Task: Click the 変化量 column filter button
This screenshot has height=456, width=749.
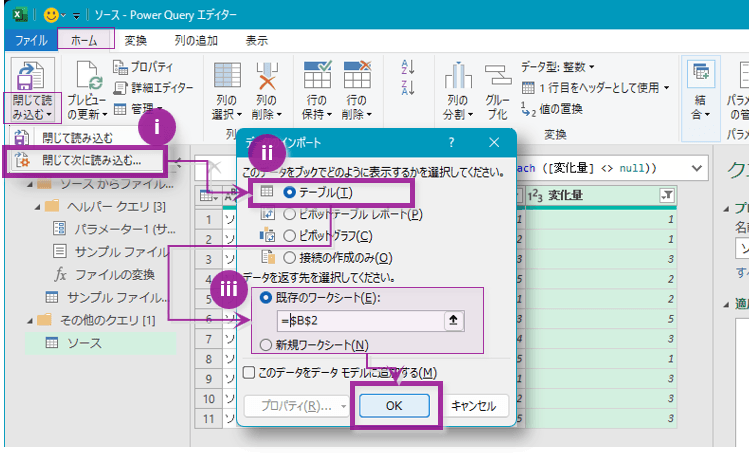Action: pyautogui.click(x=667, y=195)
